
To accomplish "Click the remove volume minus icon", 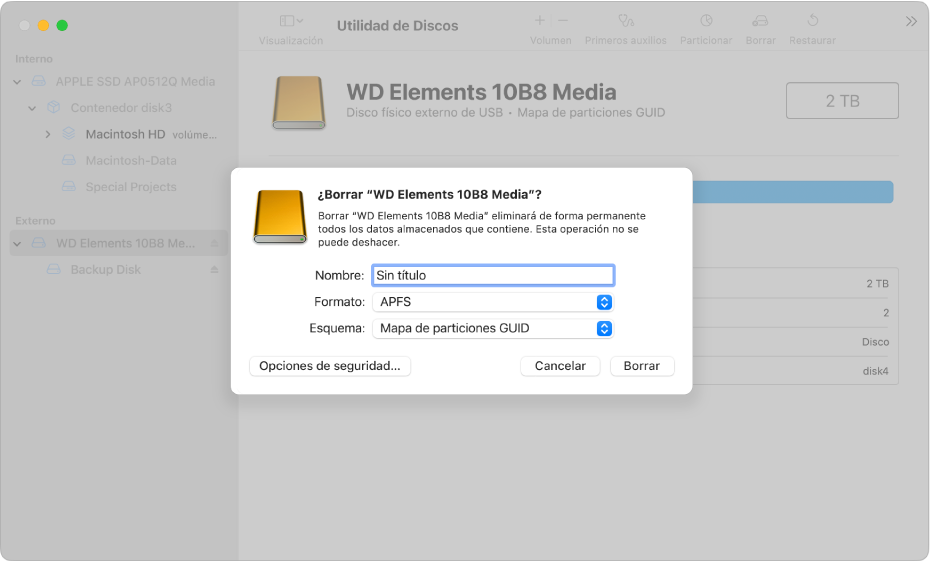I will (563, 21).
